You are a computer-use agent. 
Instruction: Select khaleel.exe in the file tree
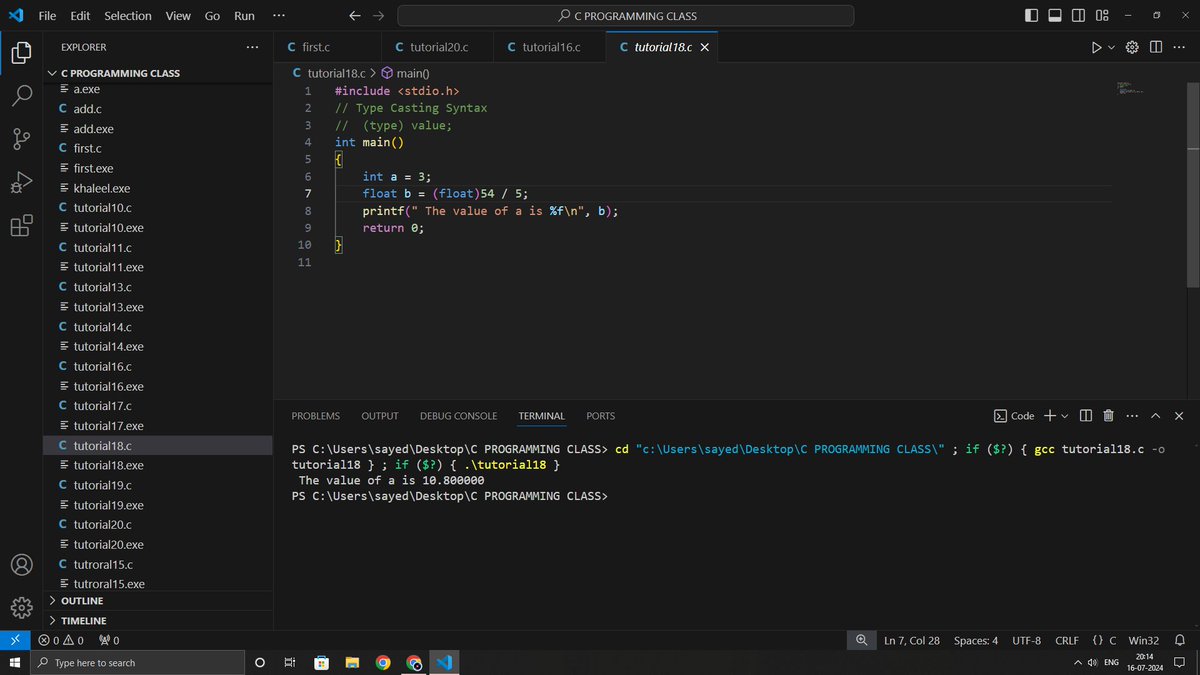tap(157, 188)
